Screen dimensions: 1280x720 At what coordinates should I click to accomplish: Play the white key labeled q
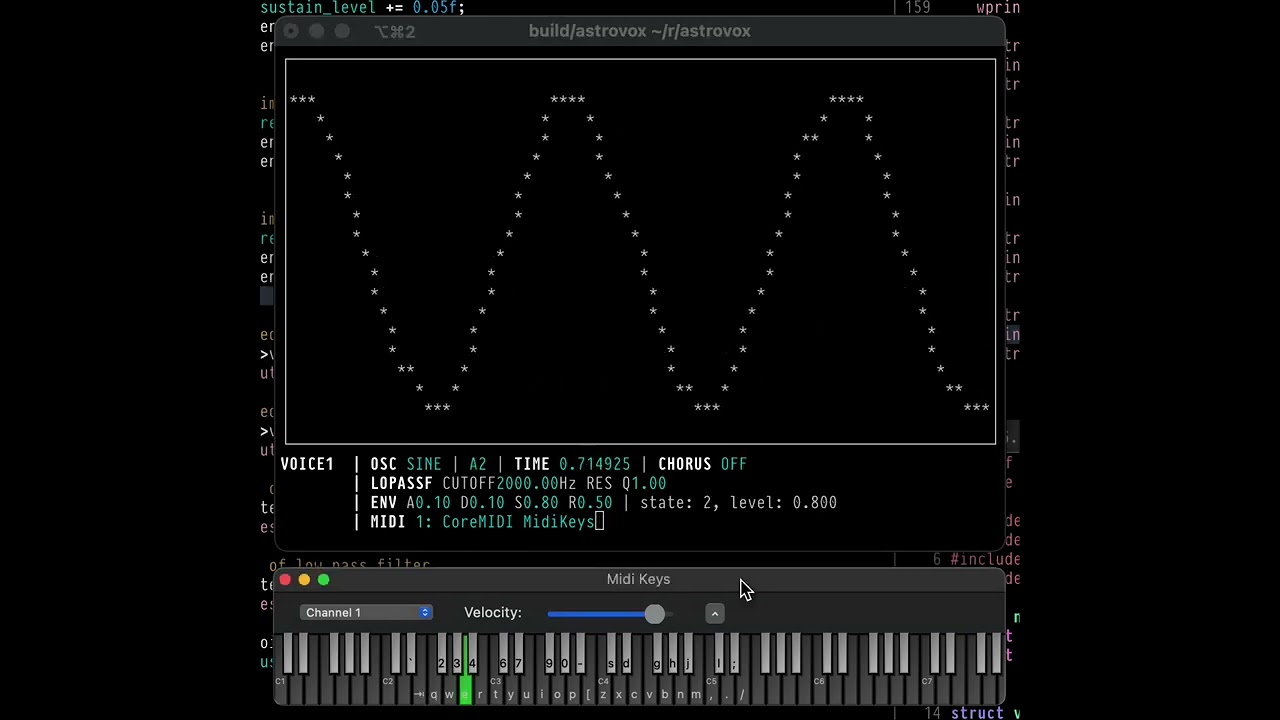[x=434, y=690]
